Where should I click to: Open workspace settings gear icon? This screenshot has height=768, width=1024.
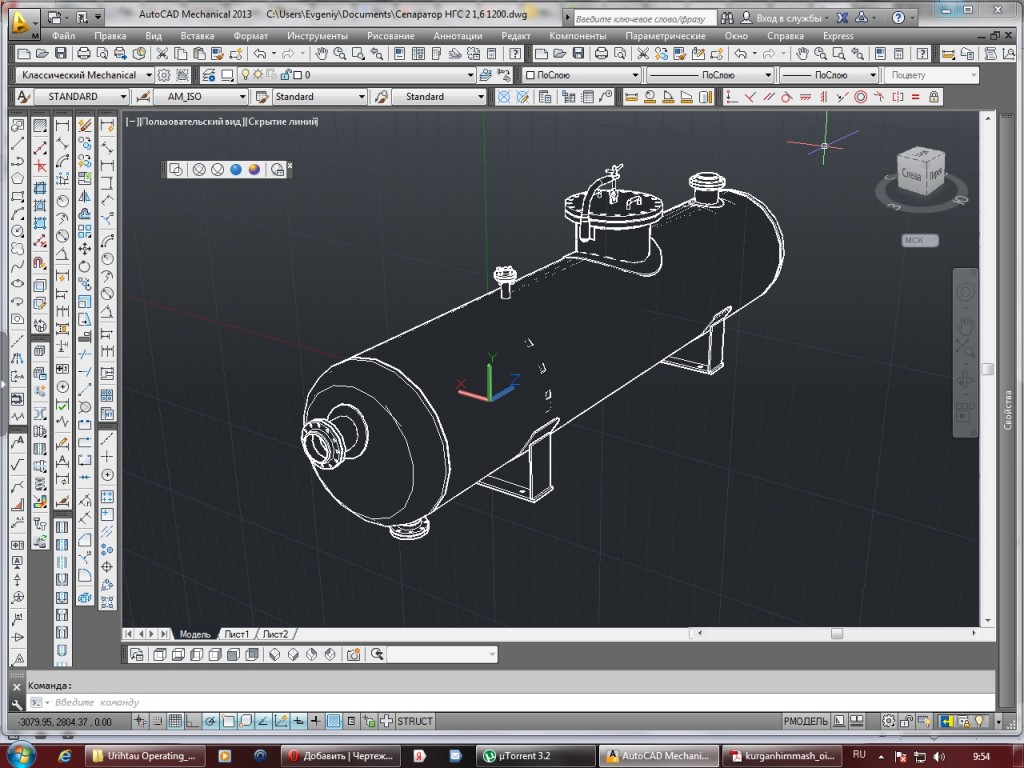(164, 75)
